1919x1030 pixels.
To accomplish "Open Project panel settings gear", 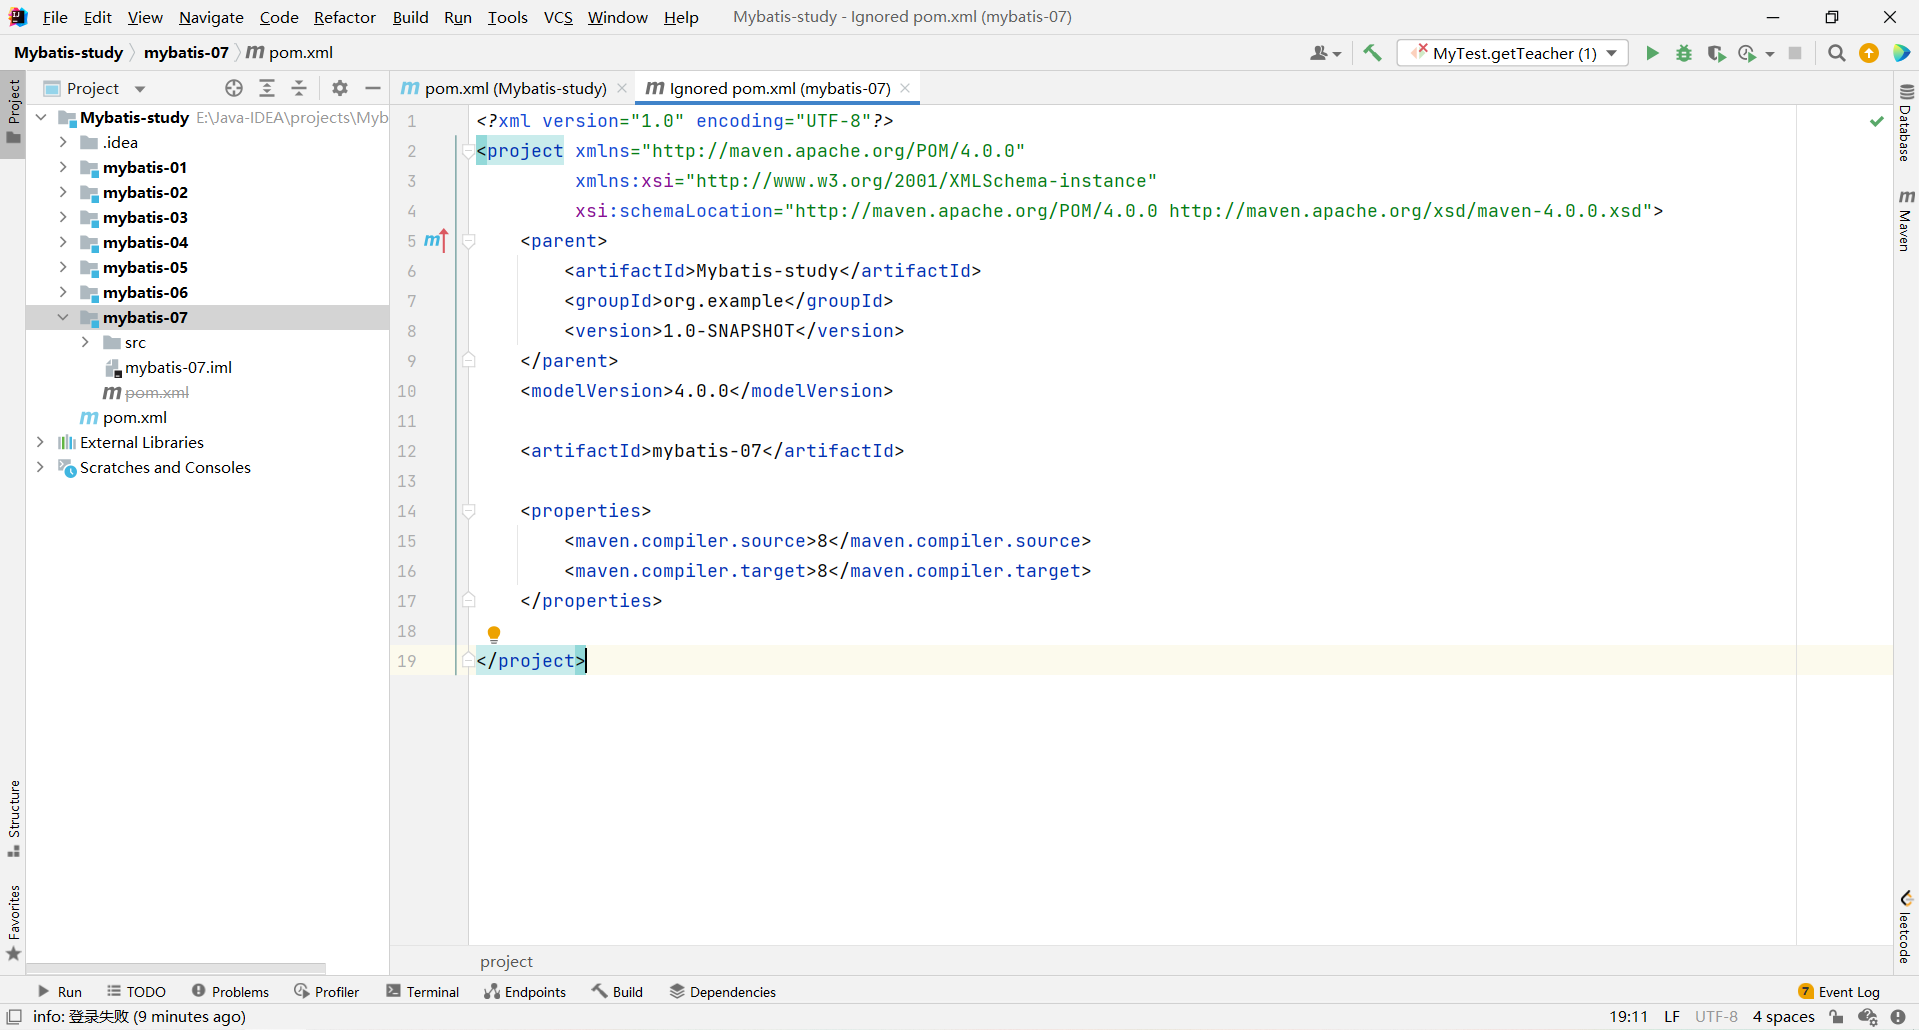I will click(x=340, y=88).
